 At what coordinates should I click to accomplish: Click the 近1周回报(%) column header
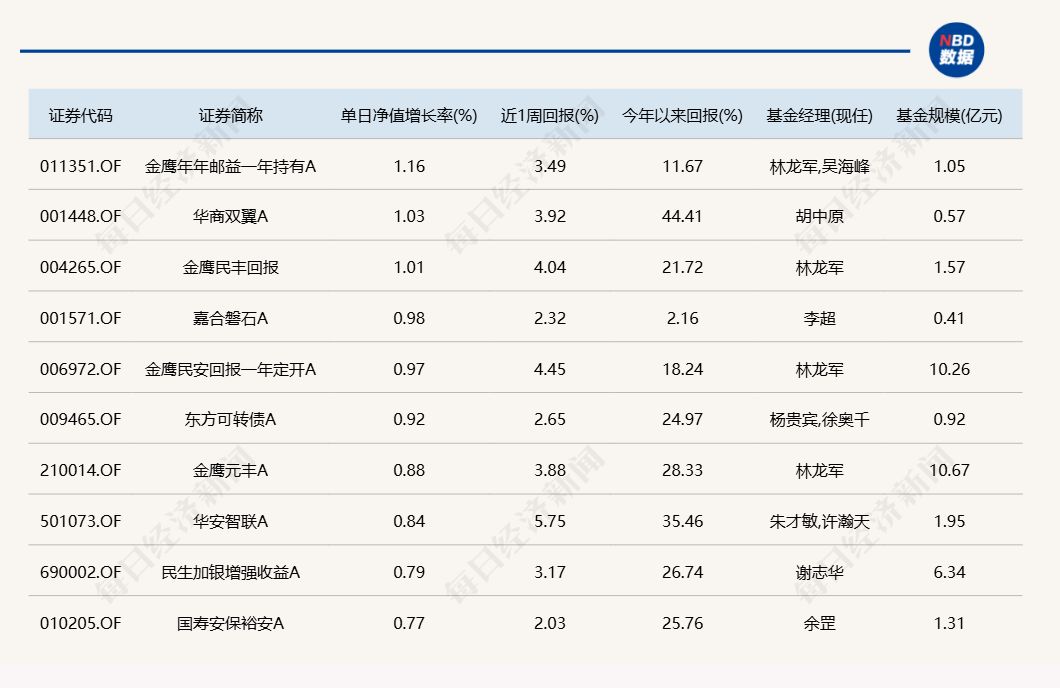click(x=549, y=115)
